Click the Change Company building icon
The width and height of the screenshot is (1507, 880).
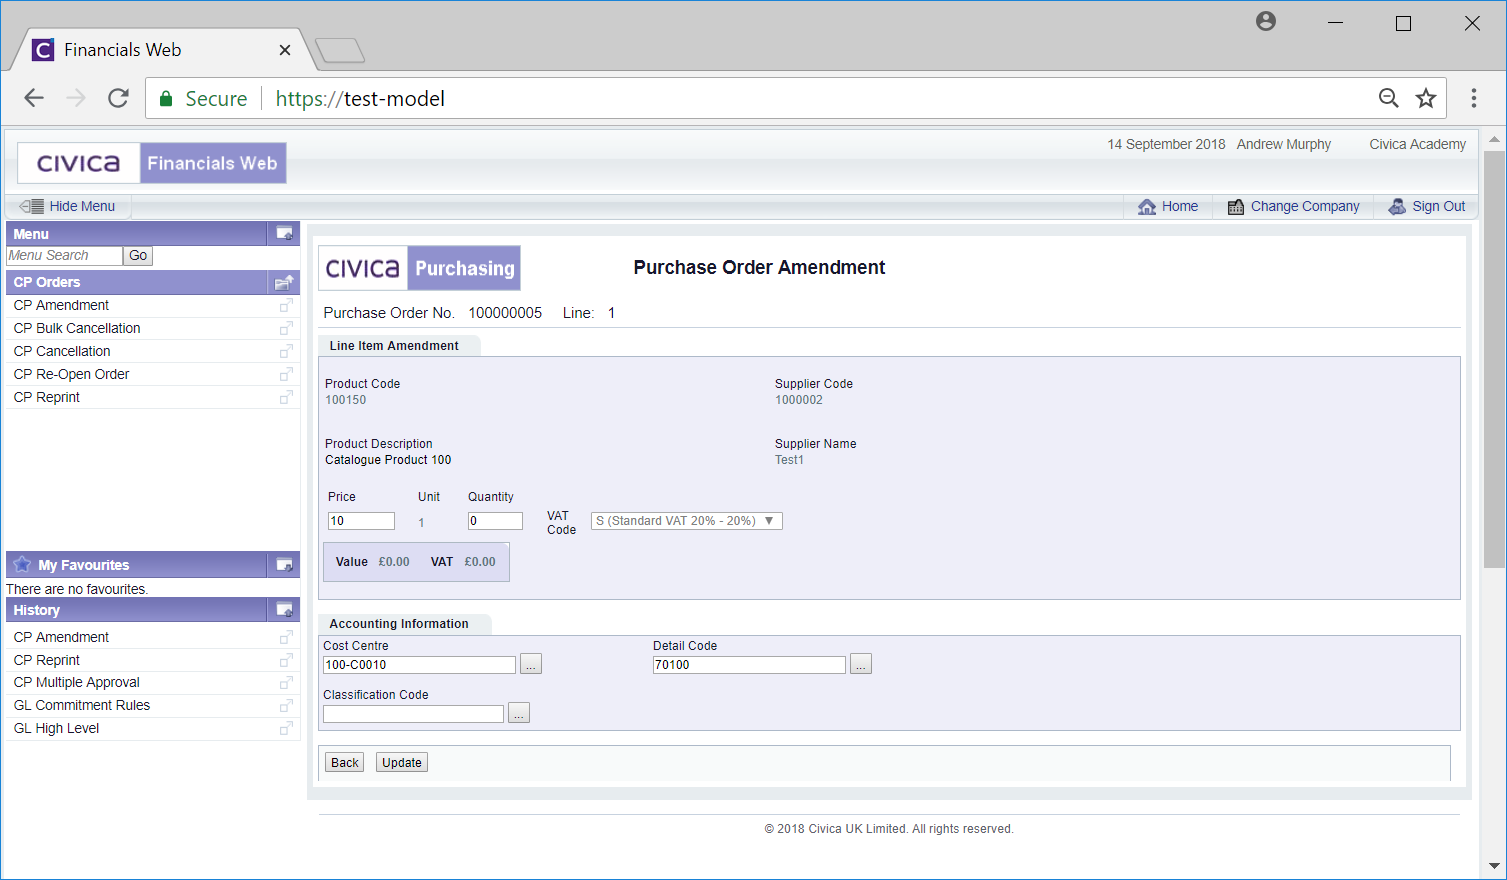click(x=1236, y=206)
